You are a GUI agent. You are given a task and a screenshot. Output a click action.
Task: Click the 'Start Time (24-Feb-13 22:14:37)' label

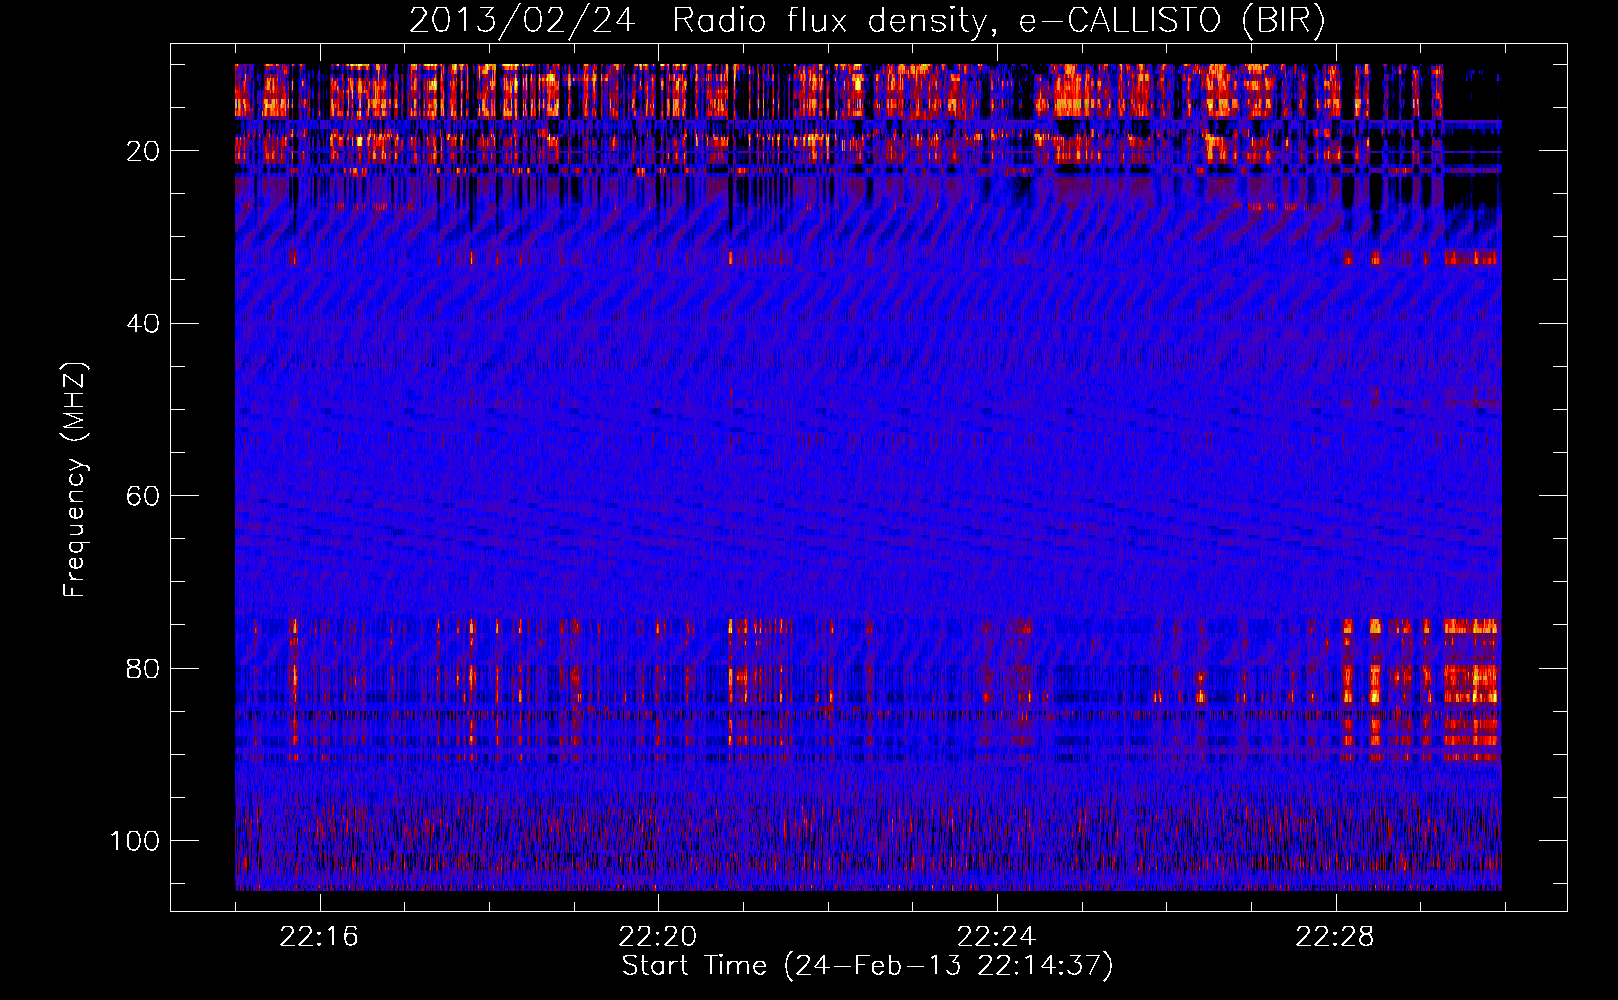tap(867, 966)
